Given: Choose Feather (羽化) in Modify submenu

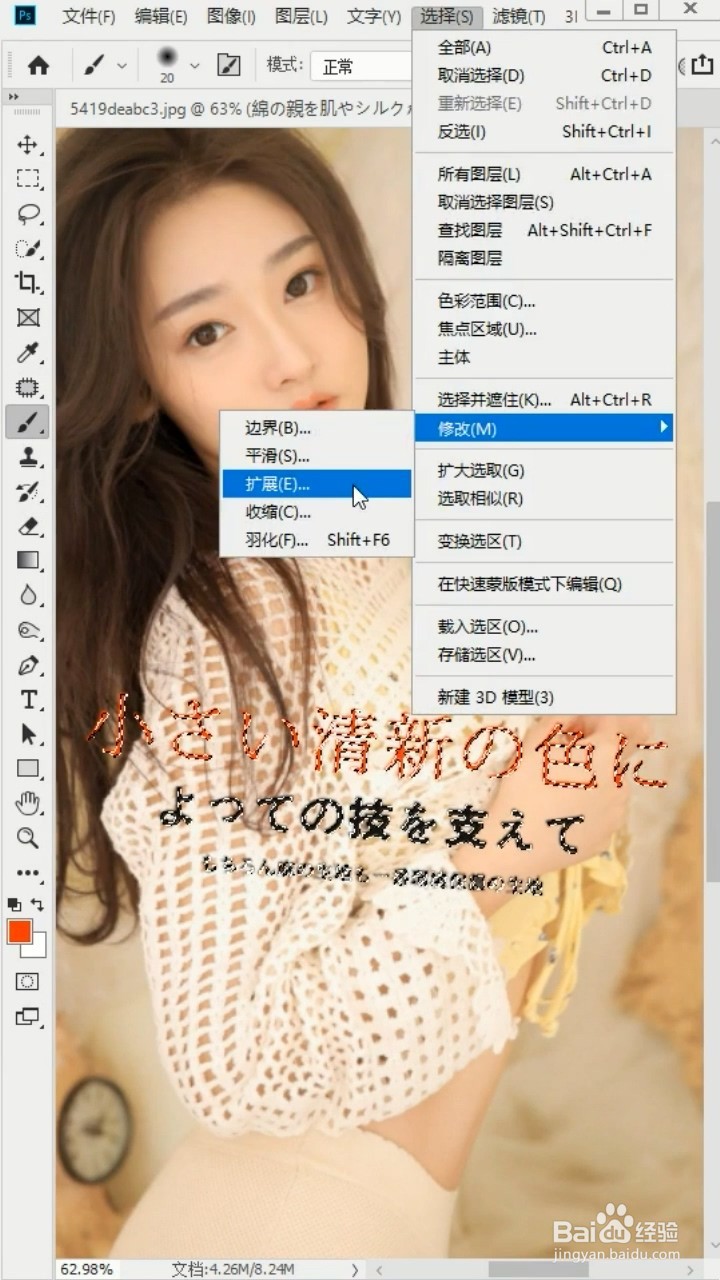Looking at the screenshot, I should tap(316, 540).
